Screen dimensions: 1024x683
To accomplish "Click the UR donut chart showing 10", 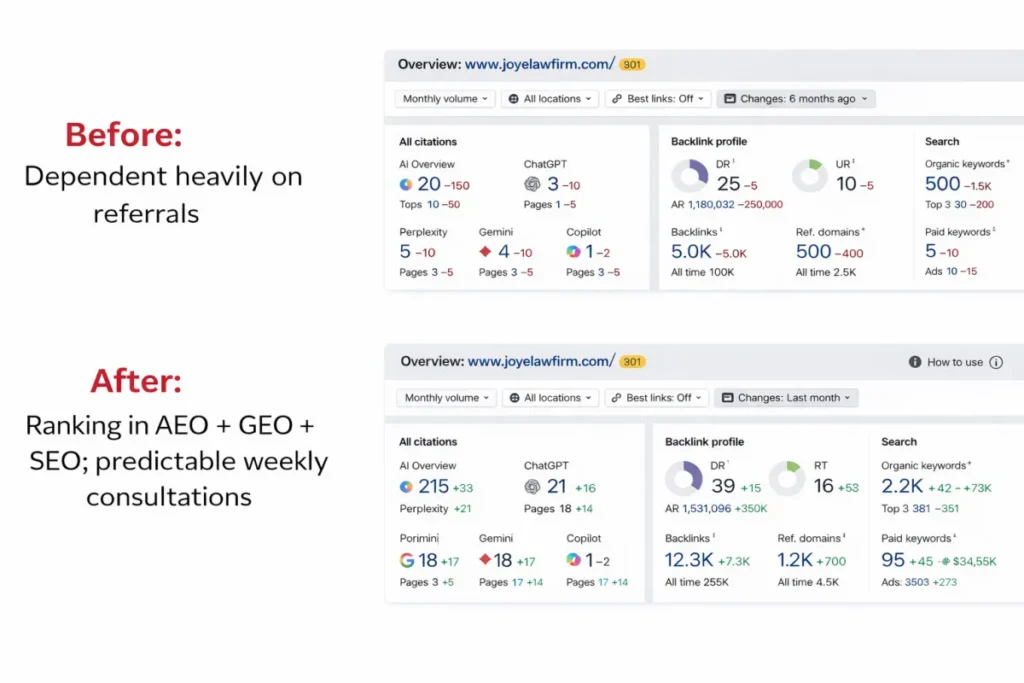I will coord(810,176).
